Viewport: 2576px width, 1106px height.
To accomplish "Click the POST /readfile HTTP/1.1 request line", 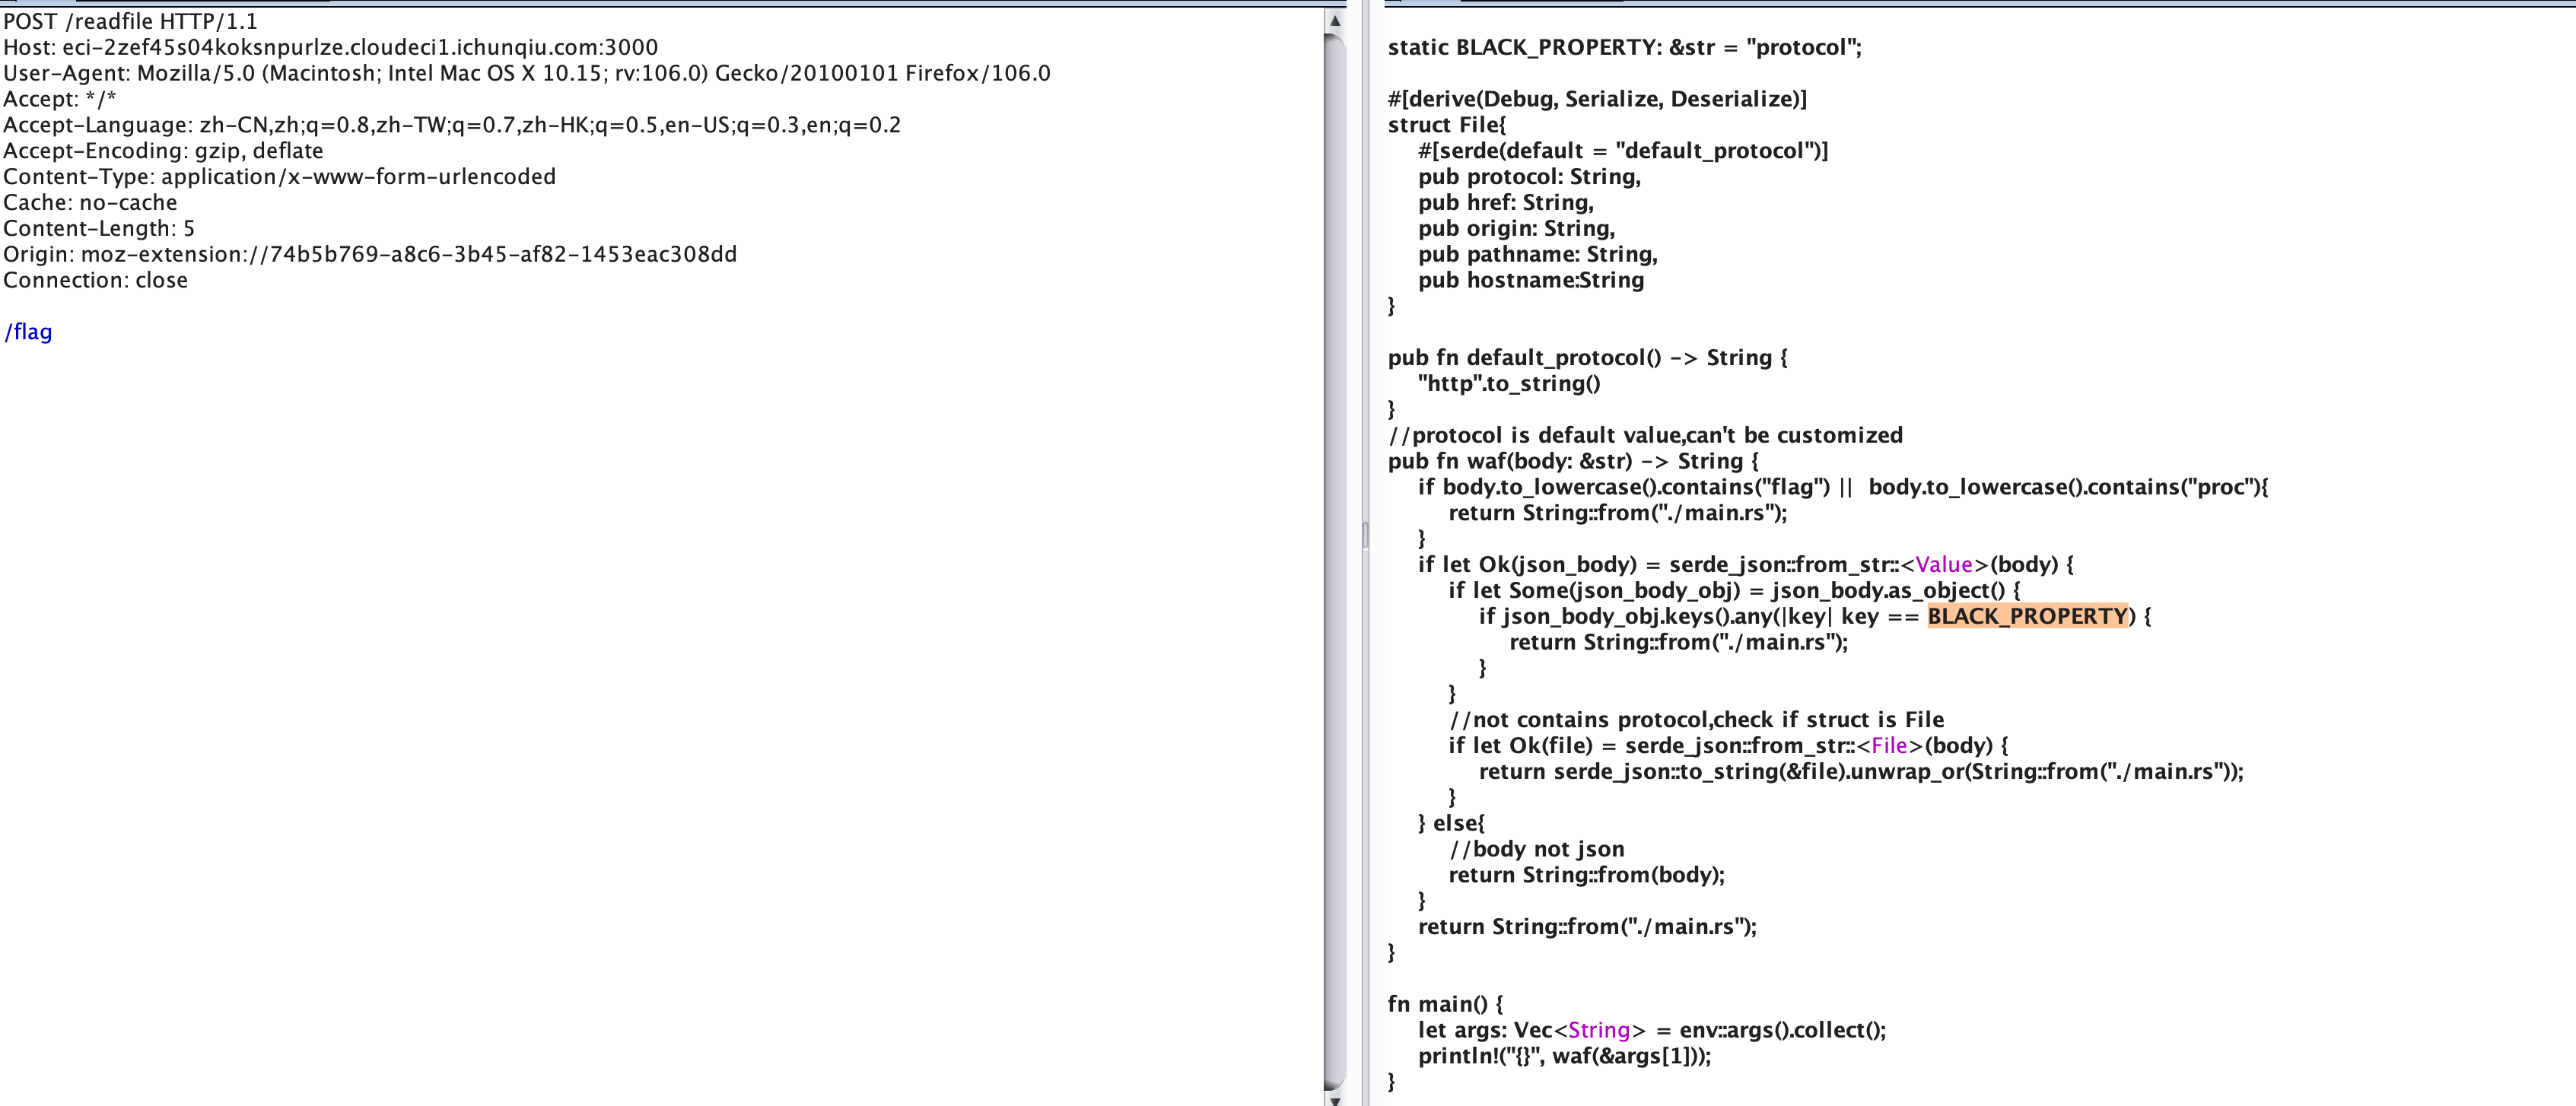I will [x=130, y=21].
